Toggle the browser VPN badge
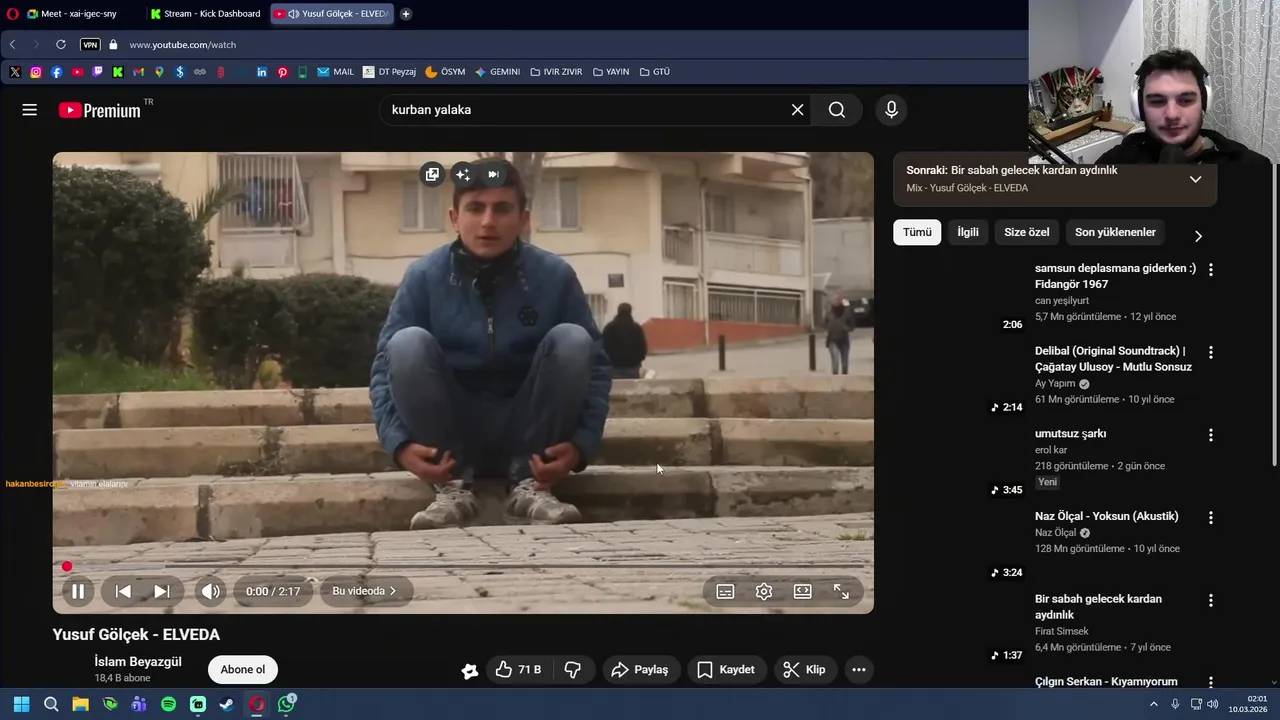The width and height of the screenshot is (1280, 720). click(90, 45)
